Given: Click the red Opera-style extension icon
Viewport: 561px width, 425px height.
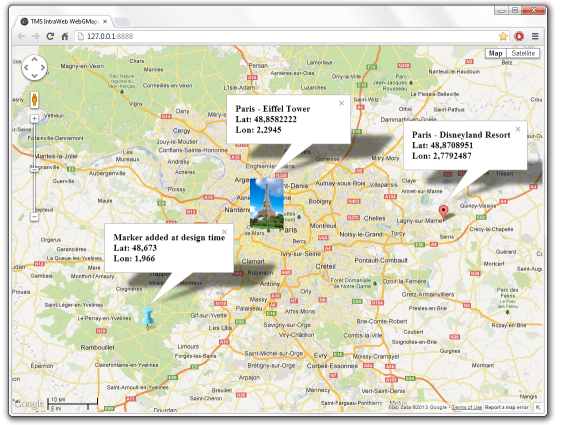Looking at the screenshot, I should tap(519, 36).
